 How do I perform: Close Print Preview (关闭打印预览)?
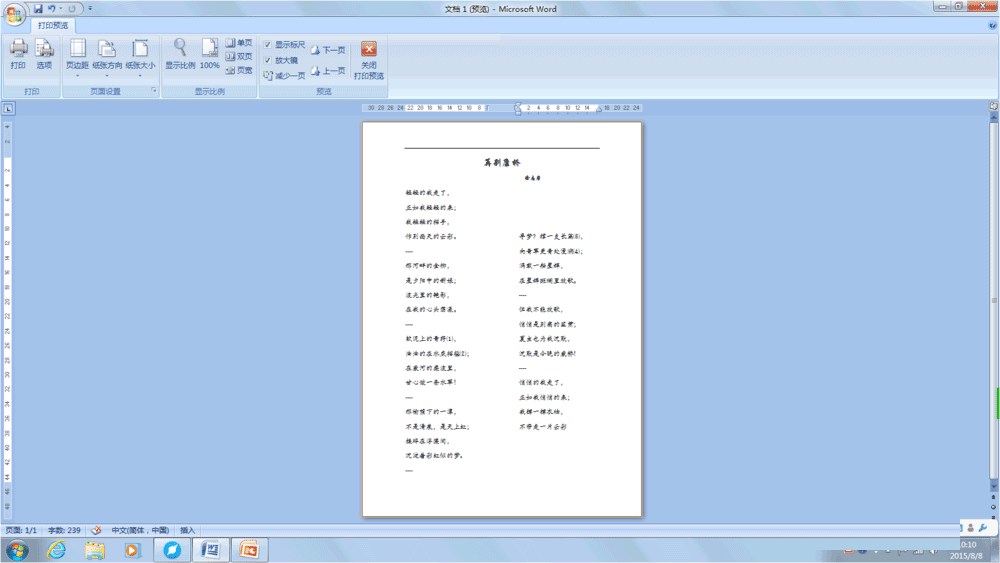369,61
